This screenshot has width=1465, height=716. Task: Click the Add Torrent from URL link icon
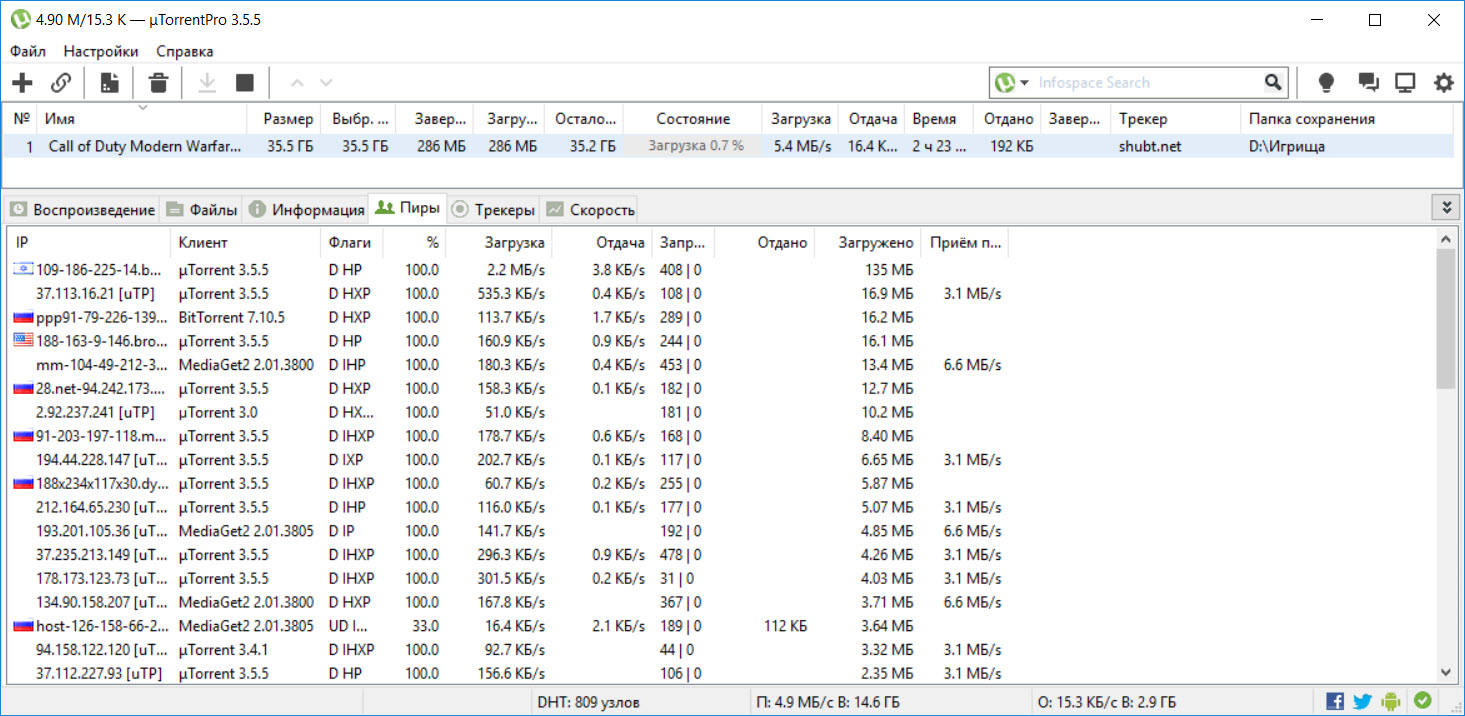(61, 83)
